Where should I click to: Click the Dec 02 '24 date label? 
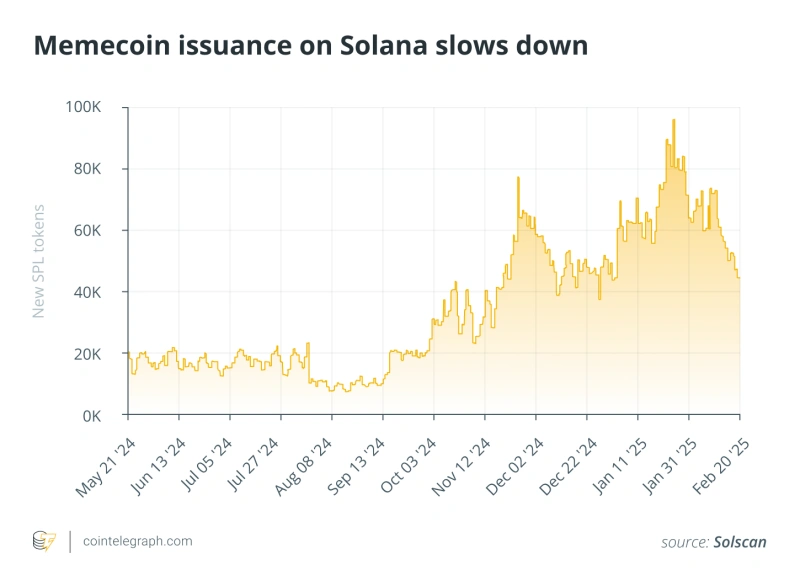tap(515, 467)
